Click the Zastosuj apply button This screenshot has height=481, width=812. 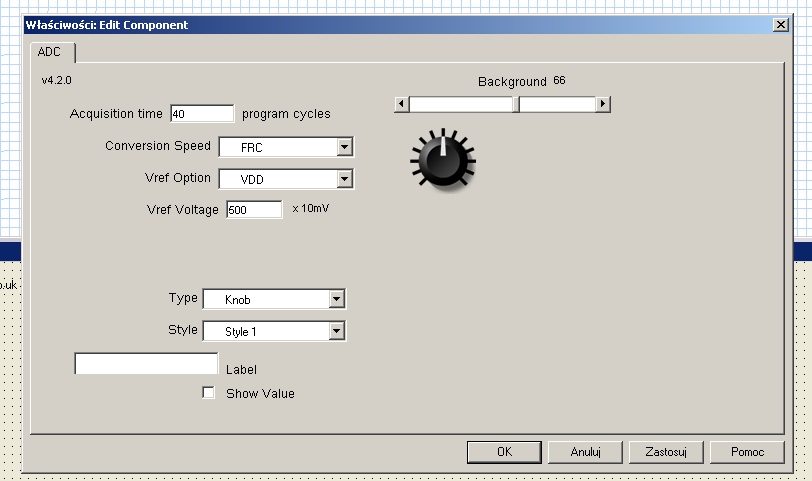666,452
